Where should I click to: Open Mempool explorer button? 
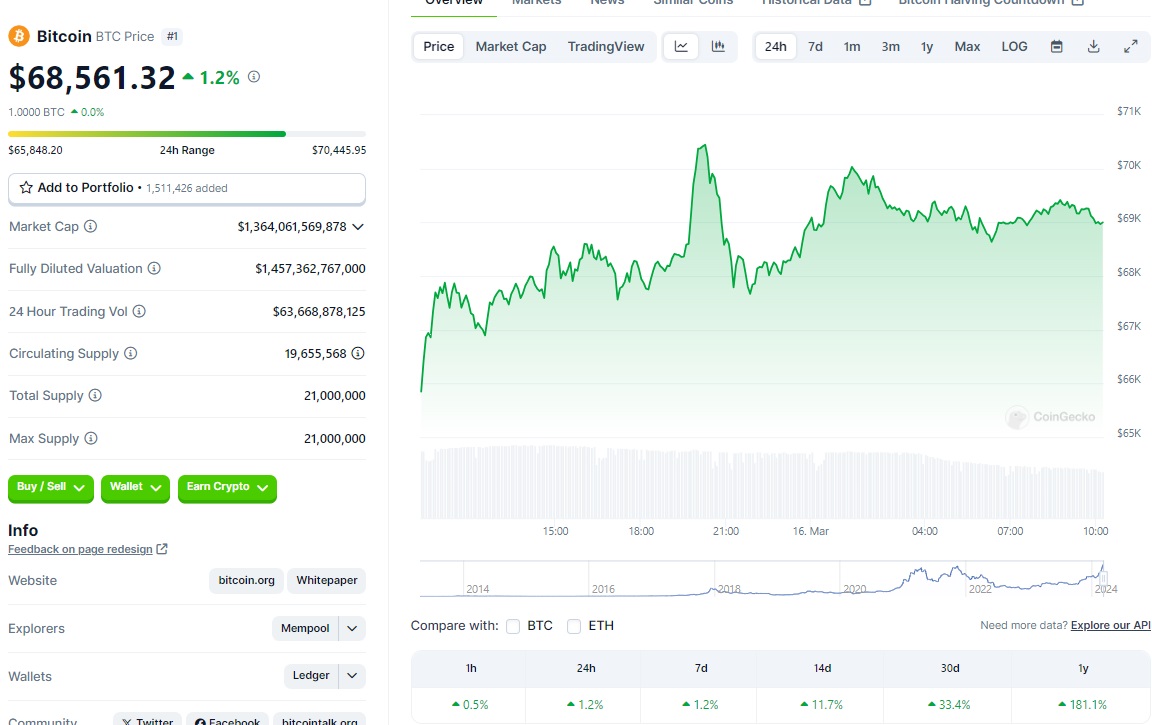pos(305,628)
